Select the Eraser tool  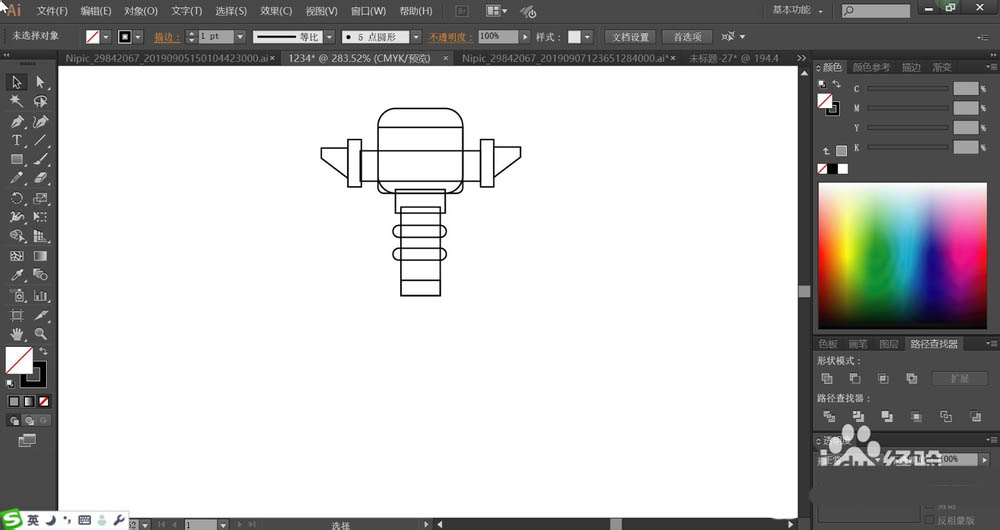pos(40,179)
